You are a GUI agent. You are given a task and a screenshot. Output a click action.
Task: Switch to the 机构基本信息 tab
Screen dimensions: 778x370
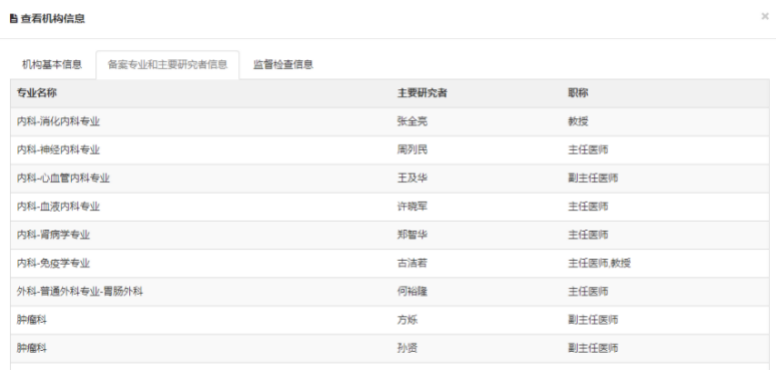coord(52,64)
